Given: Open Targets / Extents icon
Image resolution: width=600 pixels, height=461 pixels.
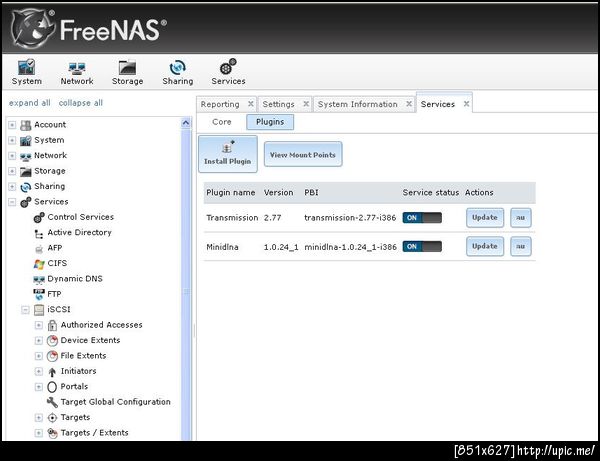Looking at the screenshot, I should (x=52, y=433).
